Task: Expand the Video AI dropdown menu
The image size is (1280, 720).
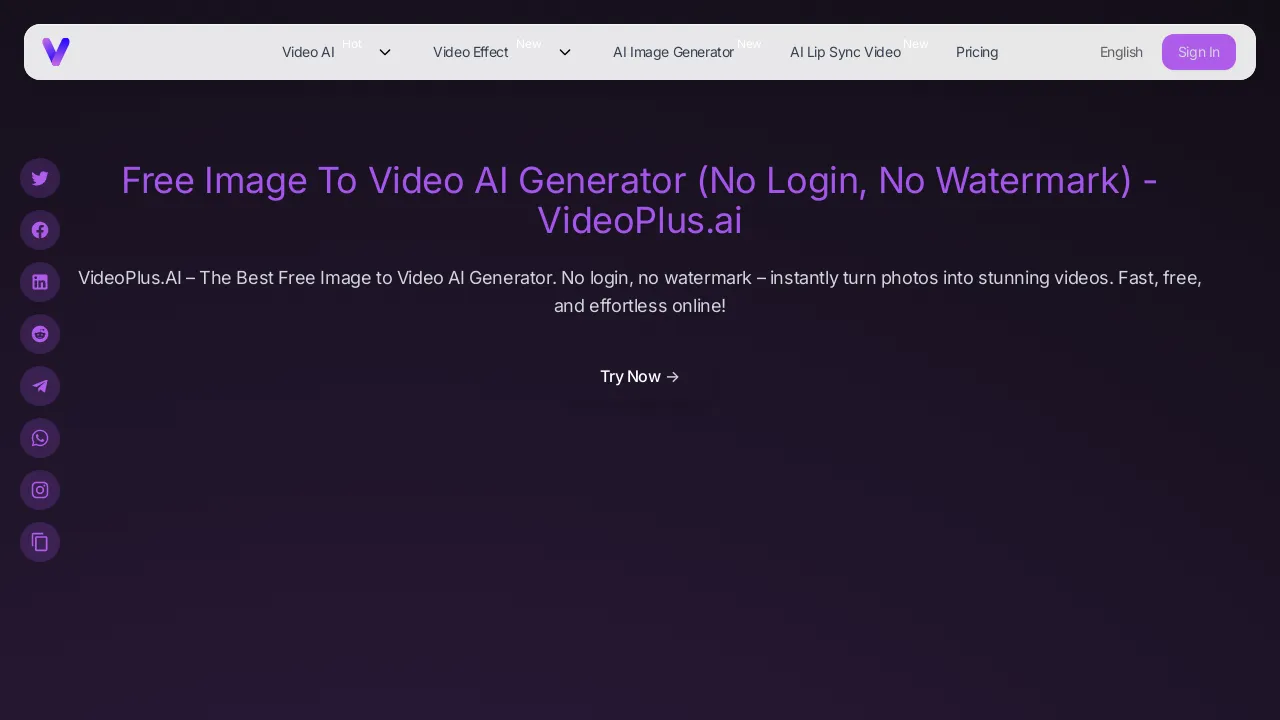Action: coord(384,52)
